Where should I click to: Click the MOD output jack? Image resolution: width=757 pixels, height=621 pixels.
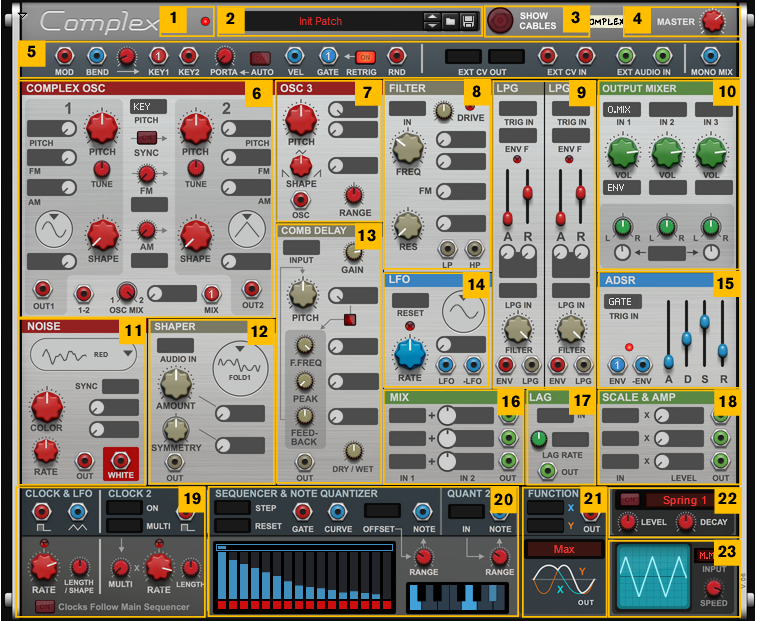coord(64,56)
